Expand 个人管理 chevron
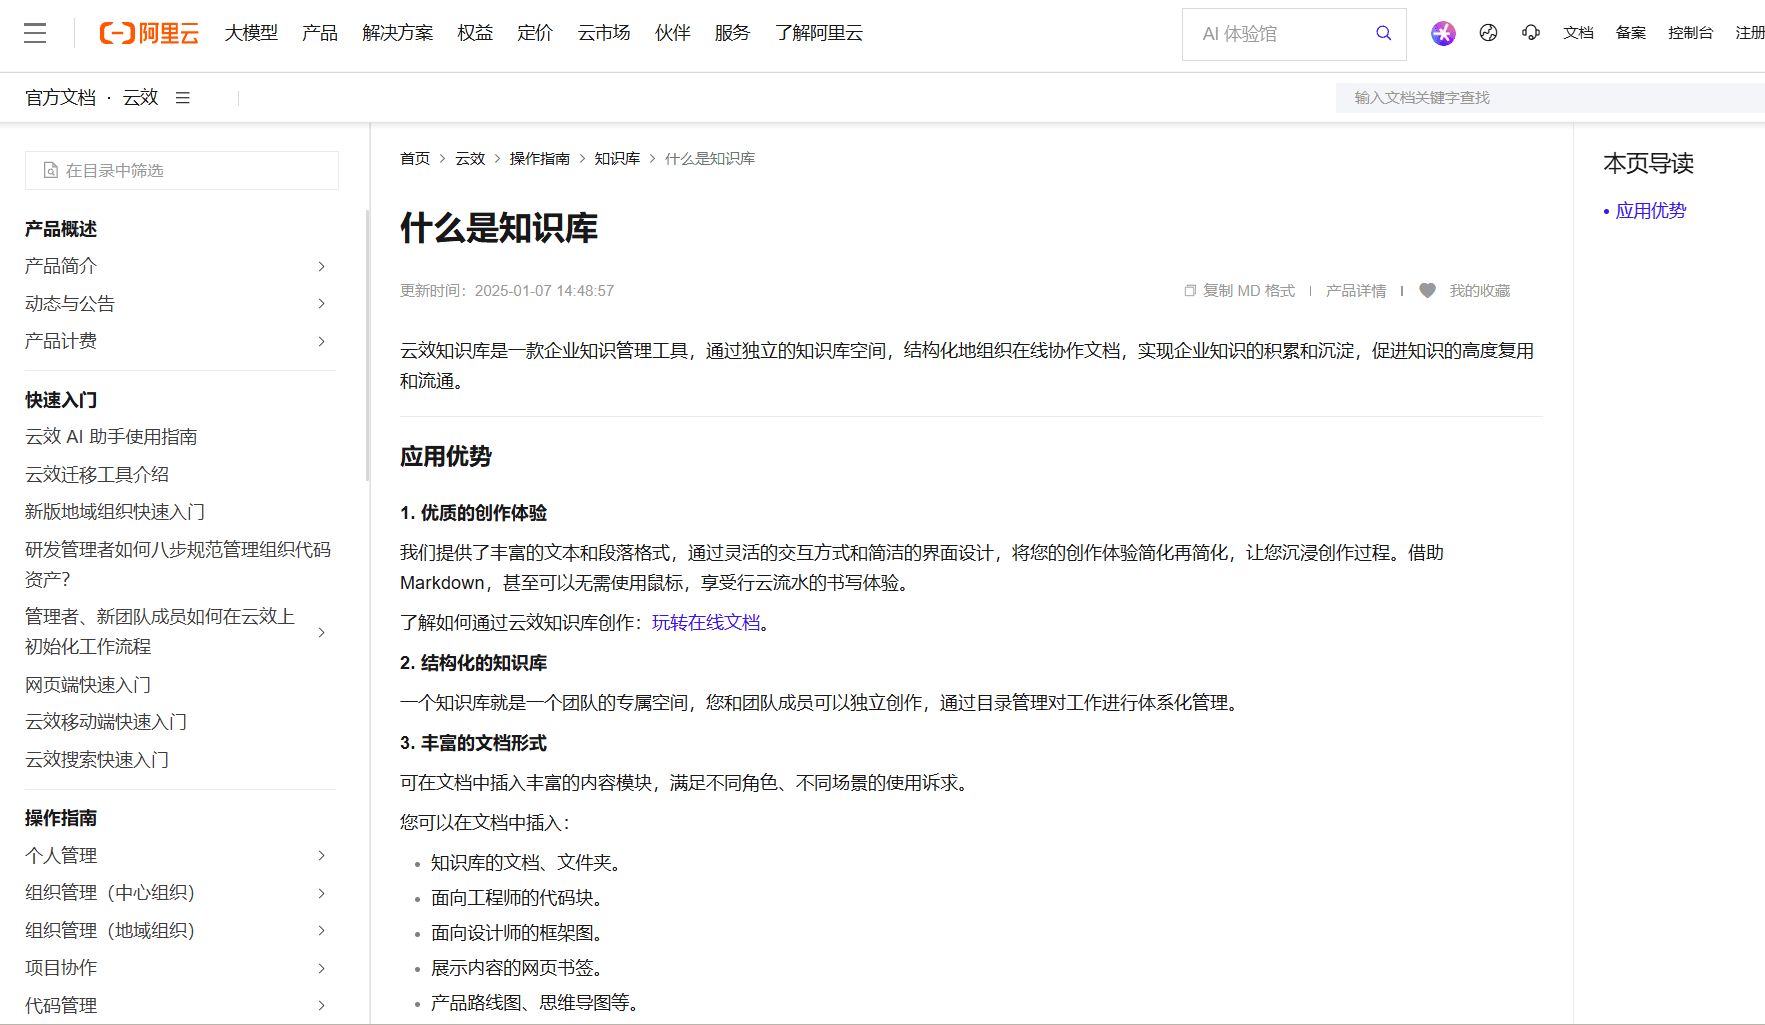The height and width of the screenshot is (1025, 1765). 321,856
